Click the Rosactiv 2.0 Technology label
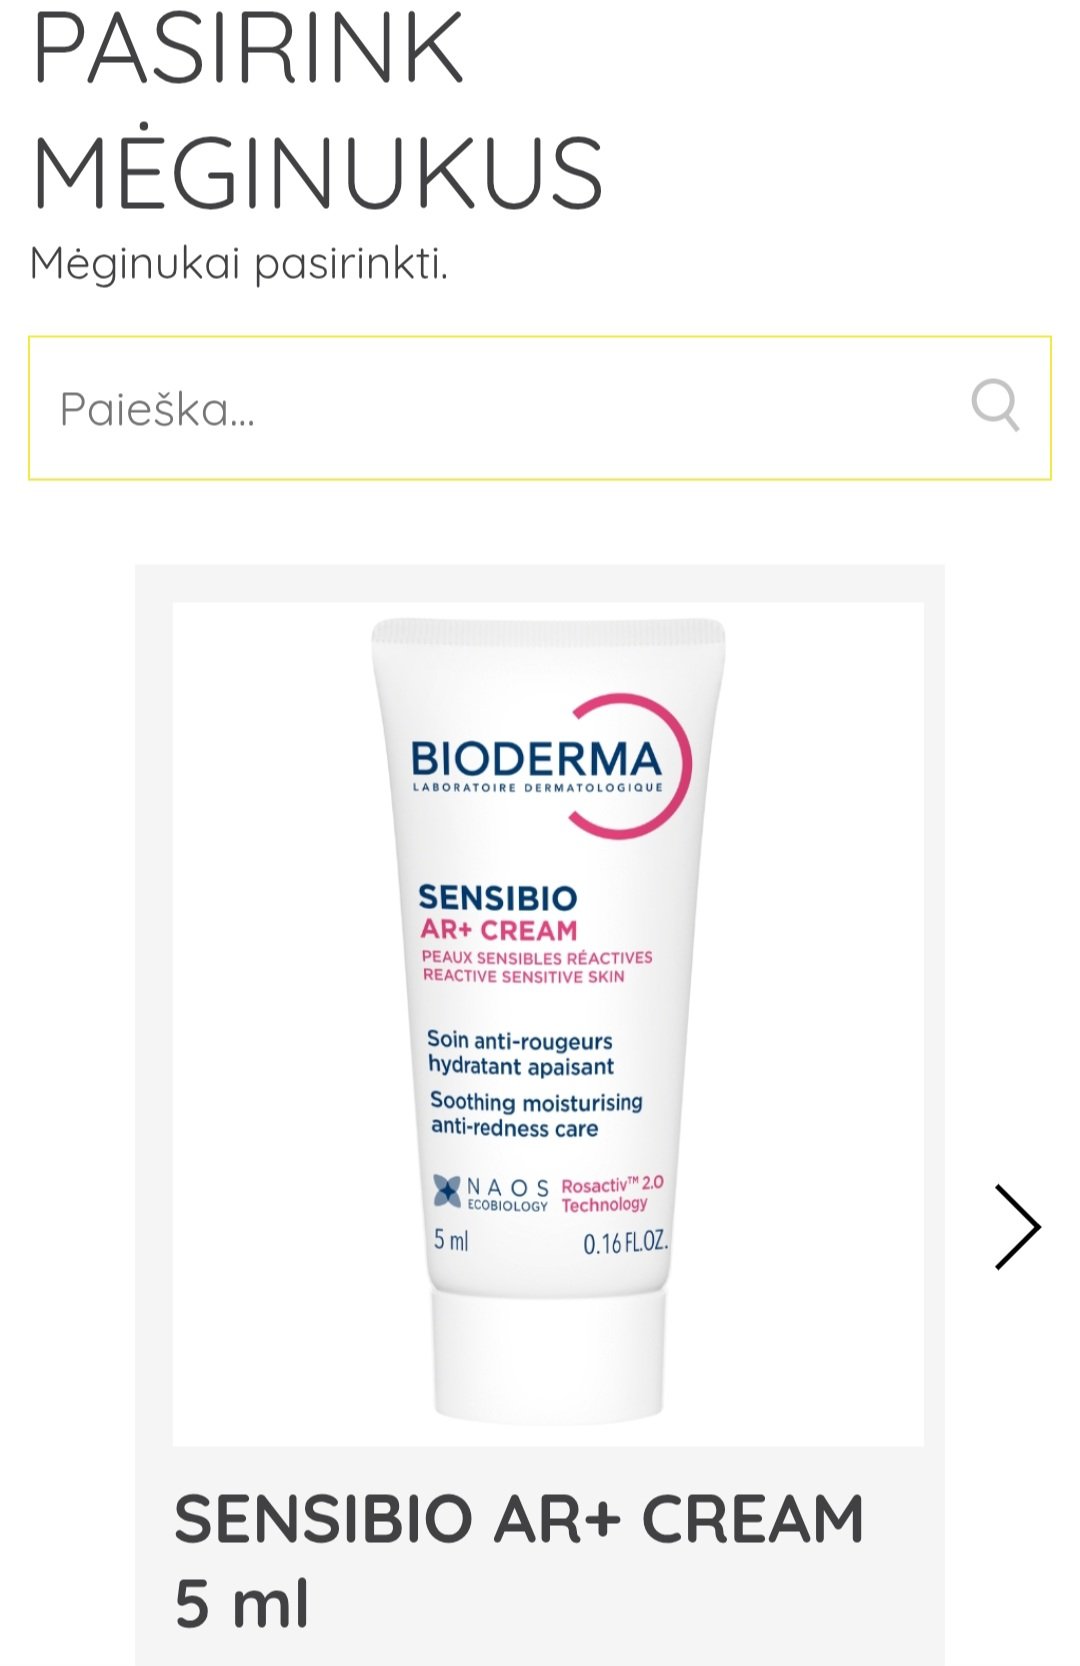Screen dimensions: 1080x1666 pos(612,1194)
